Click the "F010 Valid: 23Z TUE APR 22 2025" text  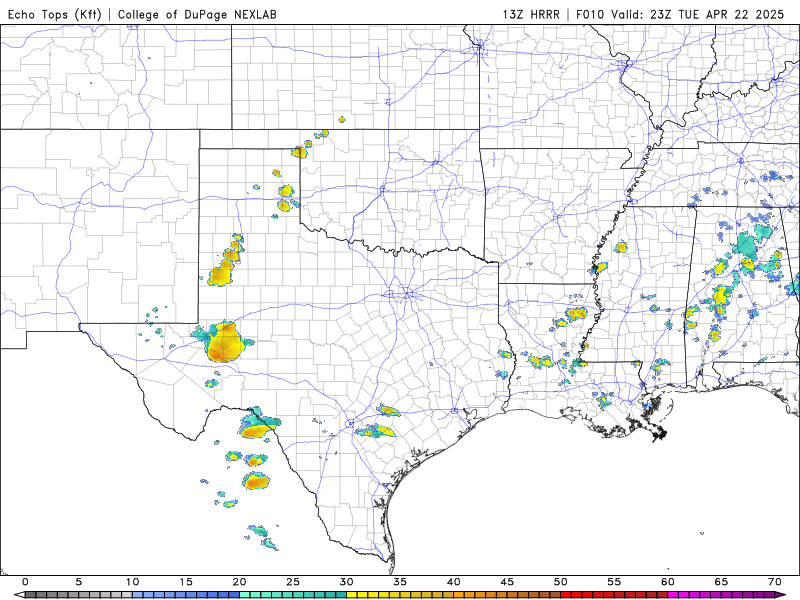680,14
